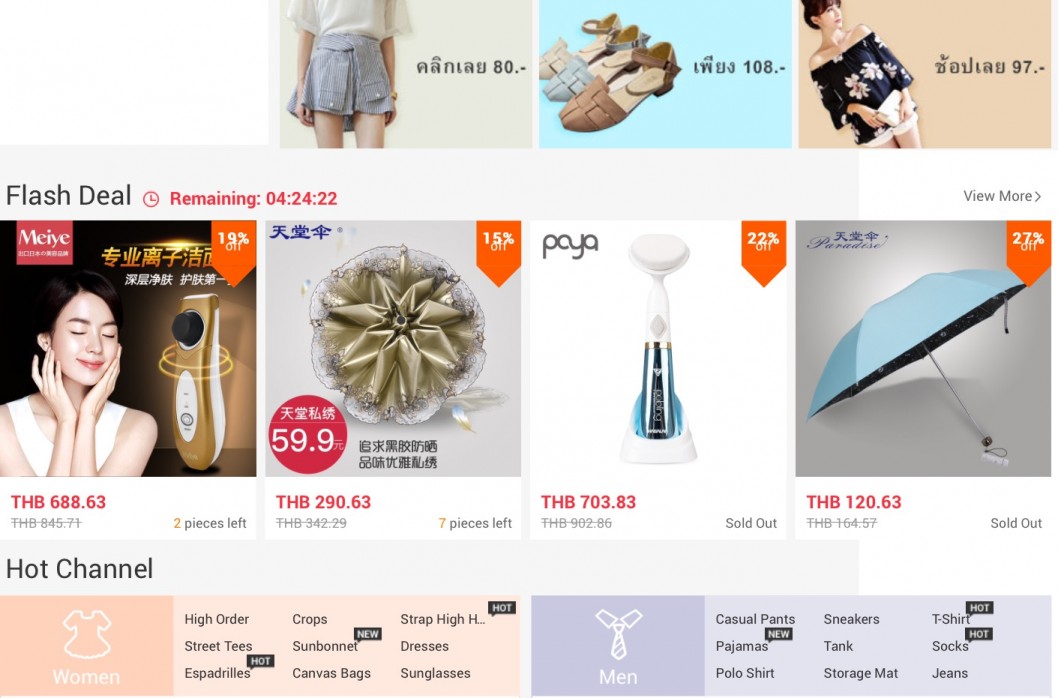
Task: Open the gold lace umbrella product image
Action: pos(393,348)
